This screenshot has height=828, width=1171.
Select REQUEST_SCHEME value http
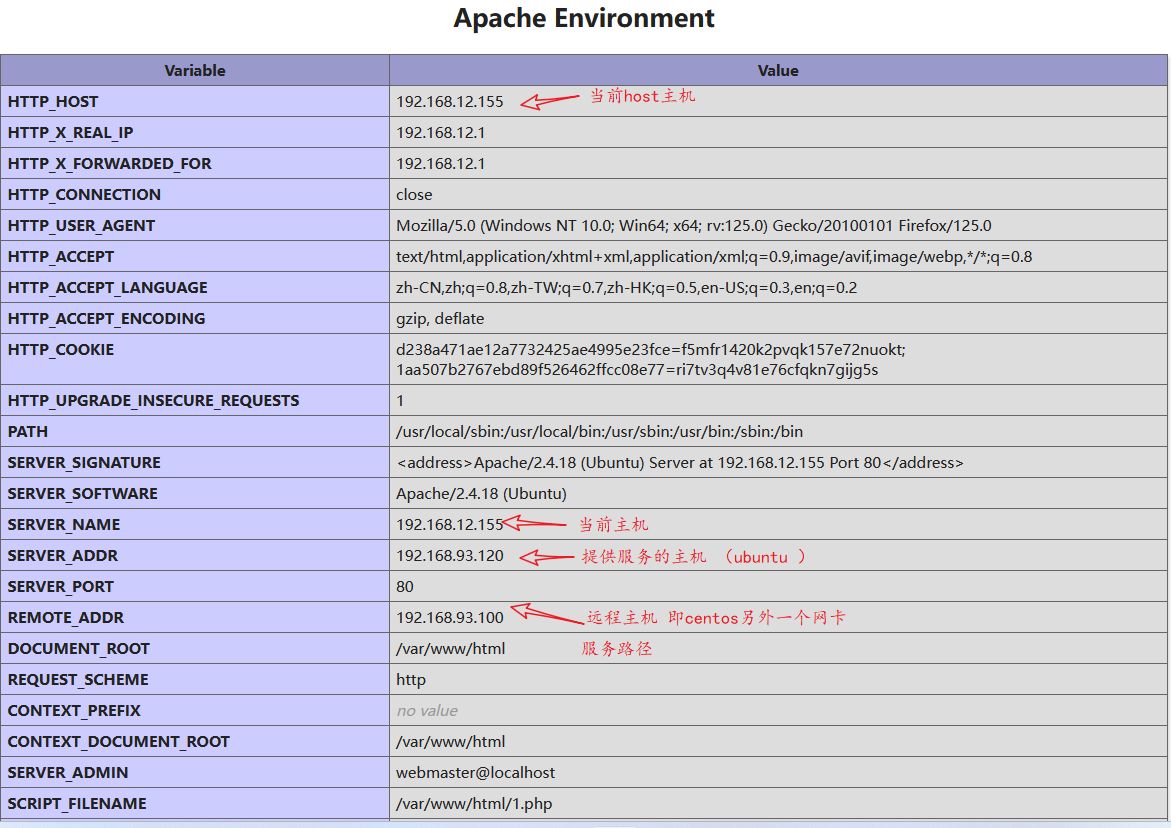point(411,679)
